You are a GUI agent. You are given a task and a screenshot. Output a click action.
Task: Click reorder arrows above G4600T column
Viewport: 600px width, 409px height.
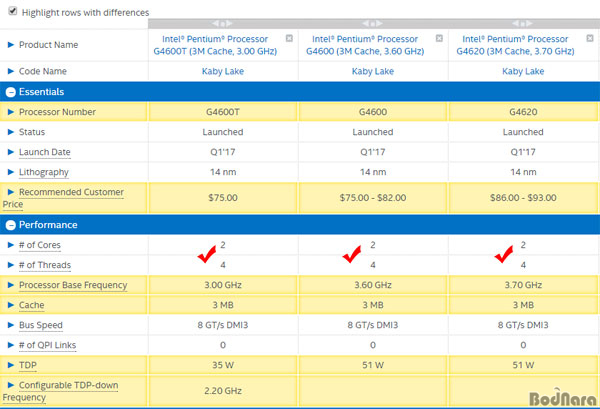tap(222, 24)
